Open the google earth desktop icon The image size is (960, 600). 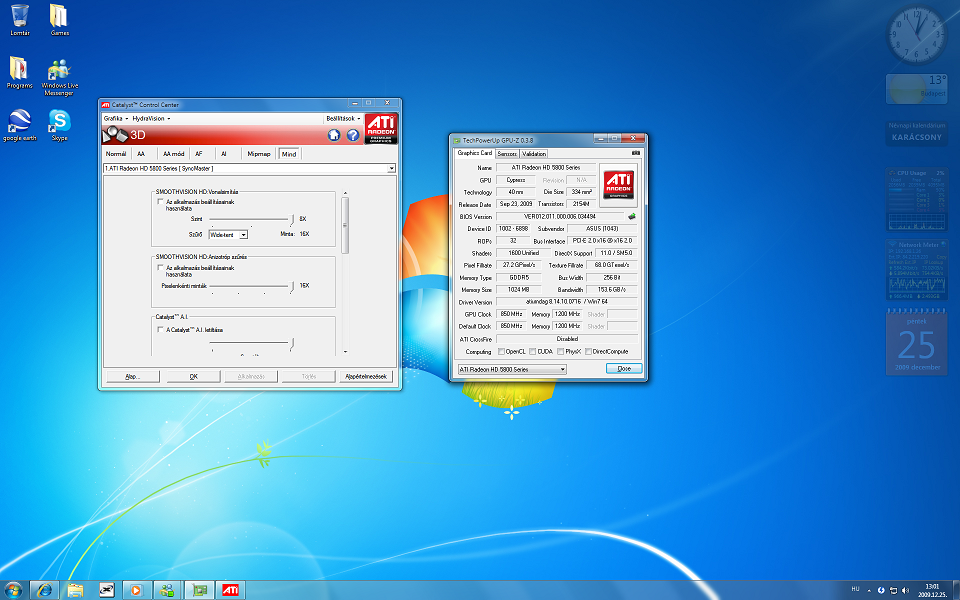click(x=20, y=125)
